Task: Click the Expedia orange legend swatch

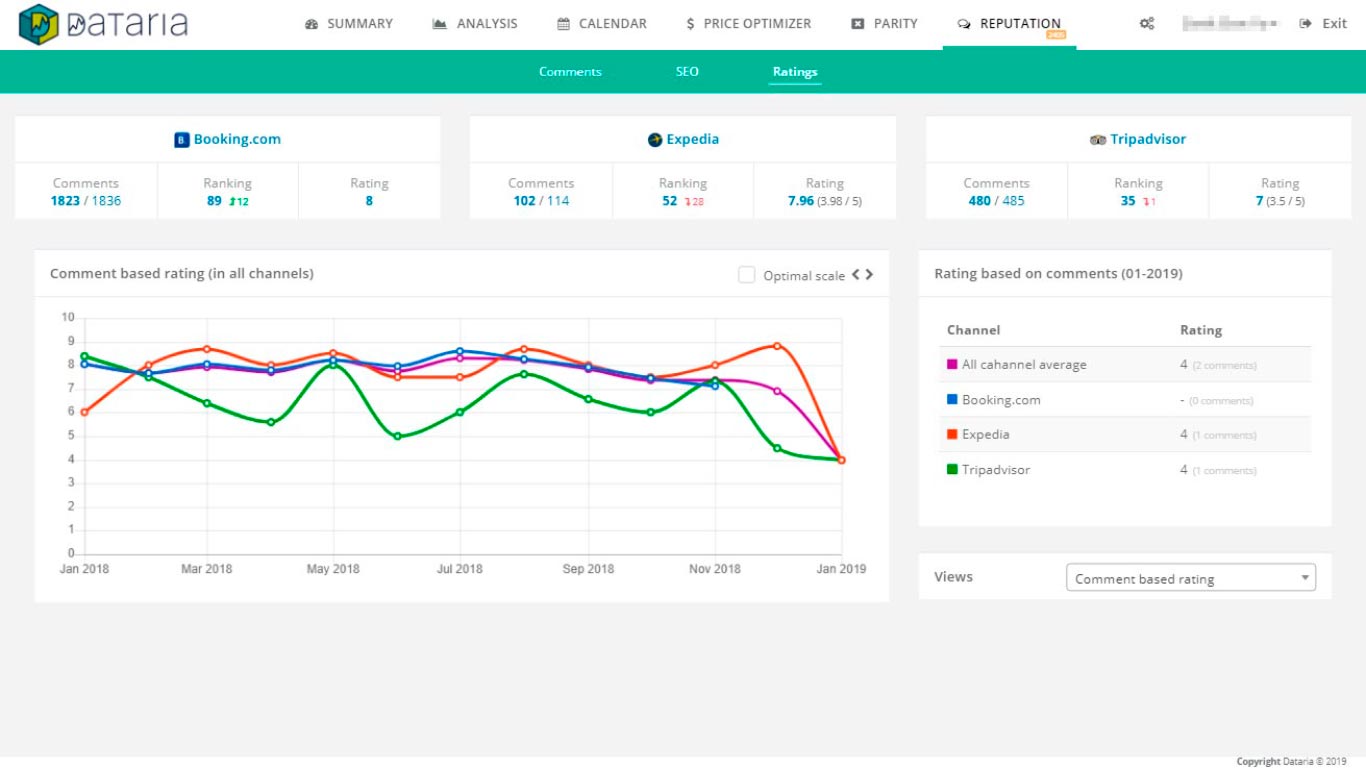Action: point(952,435)
